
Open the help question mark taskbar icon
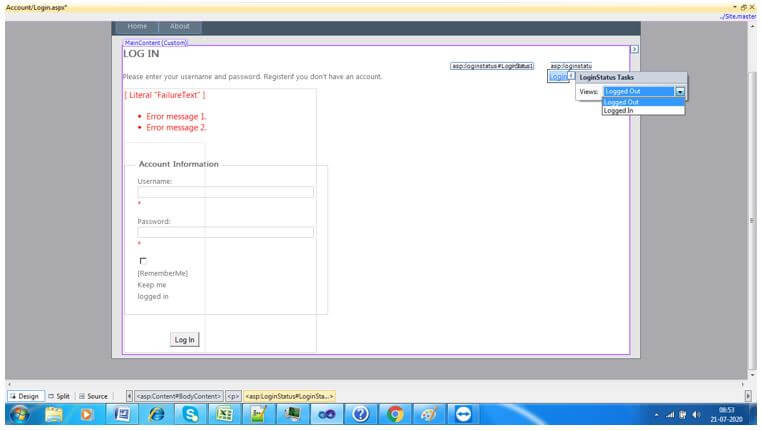pos(361,414)
